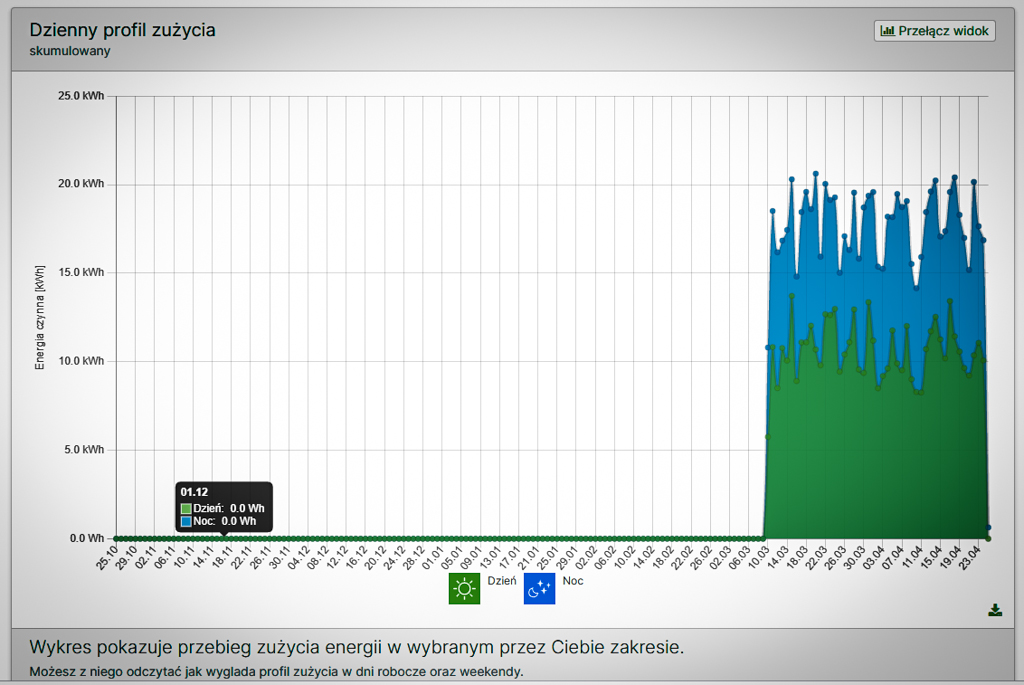This screenshot has height=685, width=1024.
Task: Click the 24.12 date label on the x-axis
Action: (394, 558)
